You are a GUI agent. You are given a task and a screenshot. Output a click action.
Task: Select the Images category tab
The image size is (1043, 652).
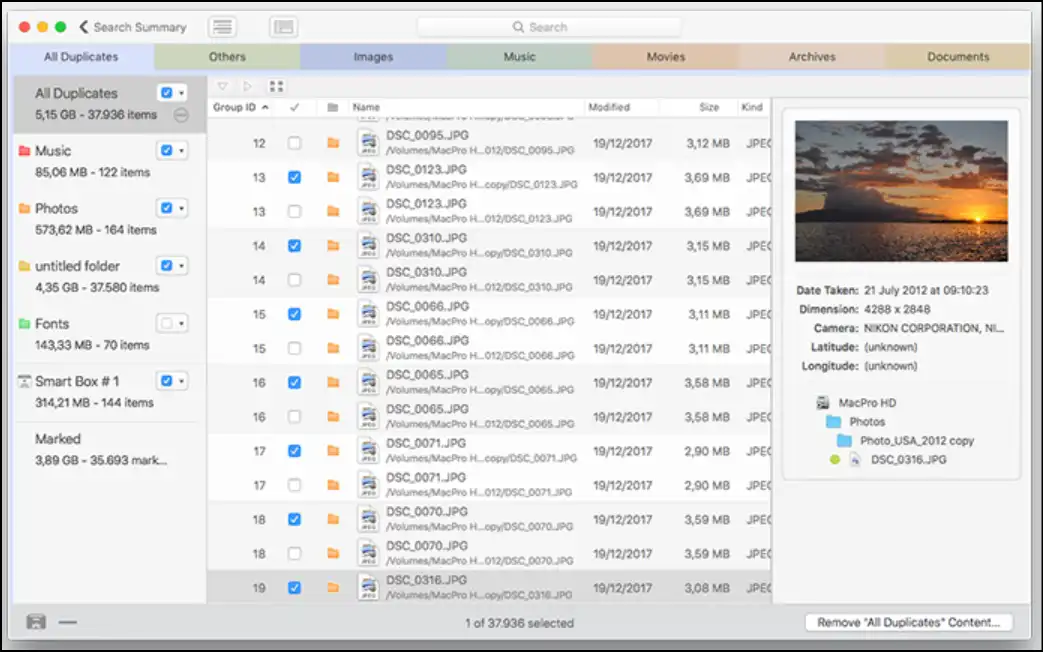click(x=372, y=57)
